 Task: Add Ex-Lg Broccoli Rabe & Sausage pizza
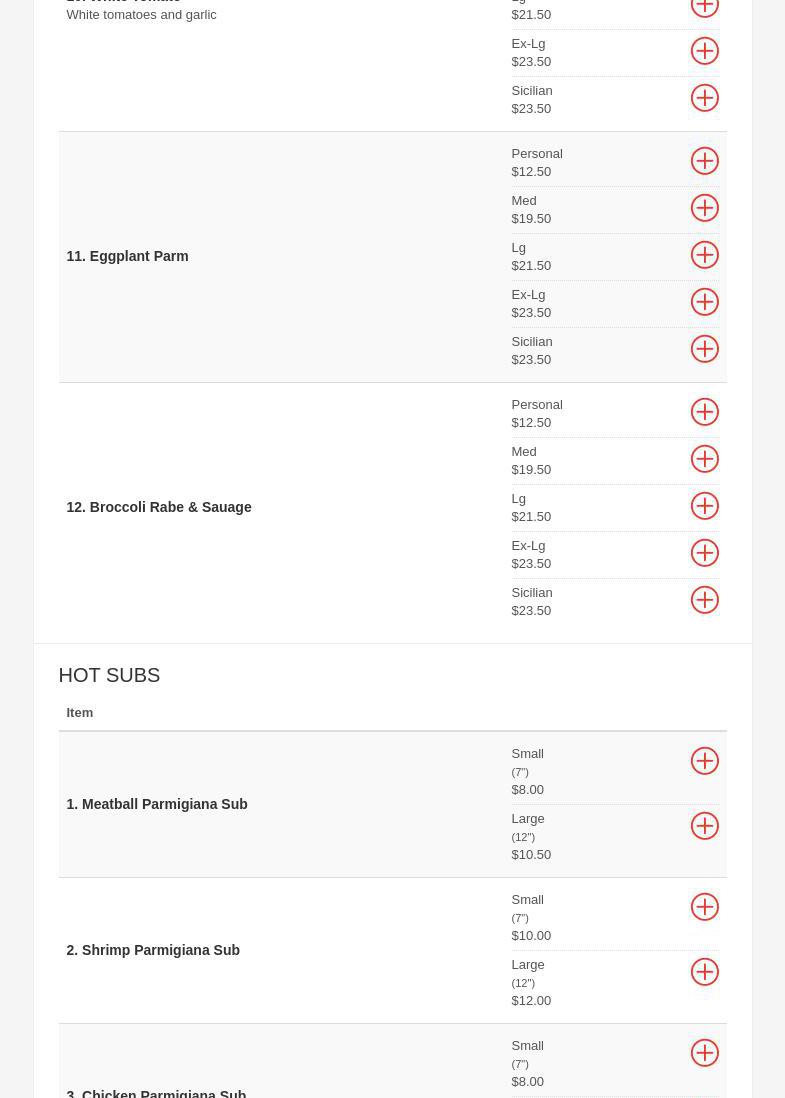(704, 553)
